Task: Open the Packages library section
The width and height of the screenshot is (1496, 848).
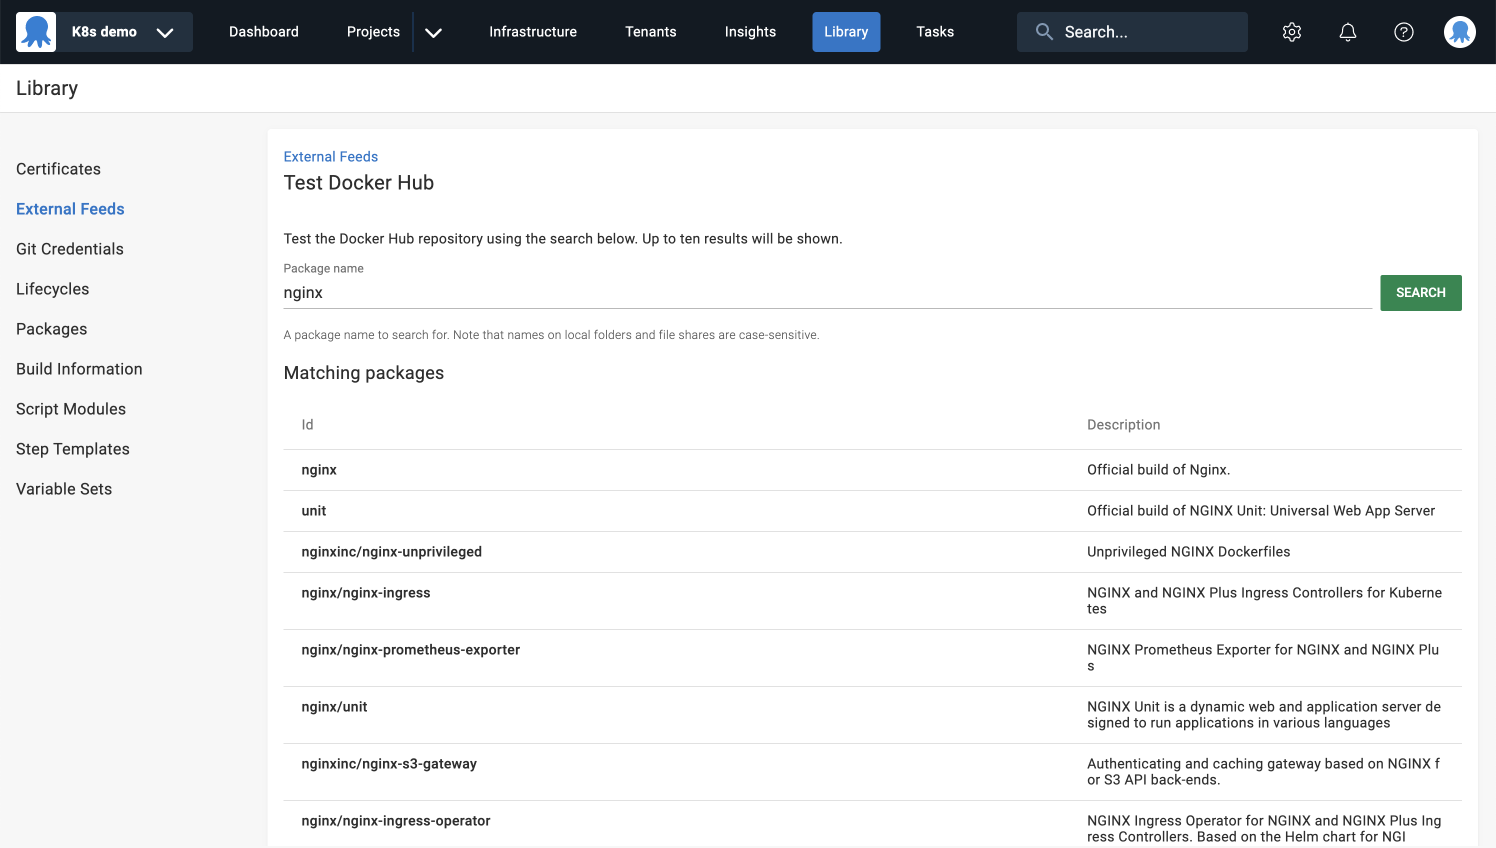Action: click(x=51, y=328)
